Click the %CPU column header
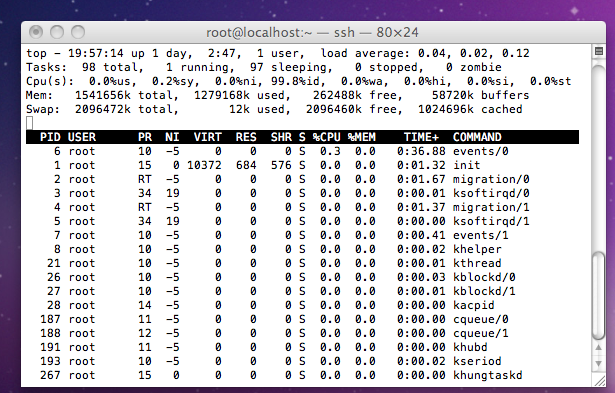 [x=326, y=137]
